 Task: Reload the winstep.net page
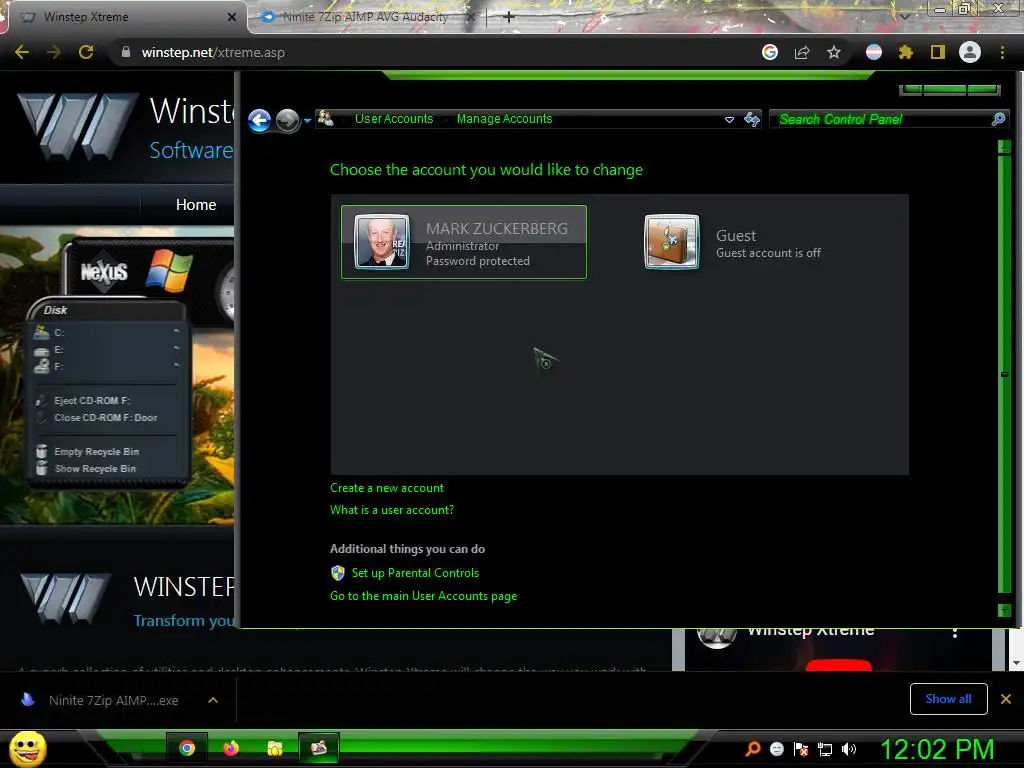click(86, 52)
